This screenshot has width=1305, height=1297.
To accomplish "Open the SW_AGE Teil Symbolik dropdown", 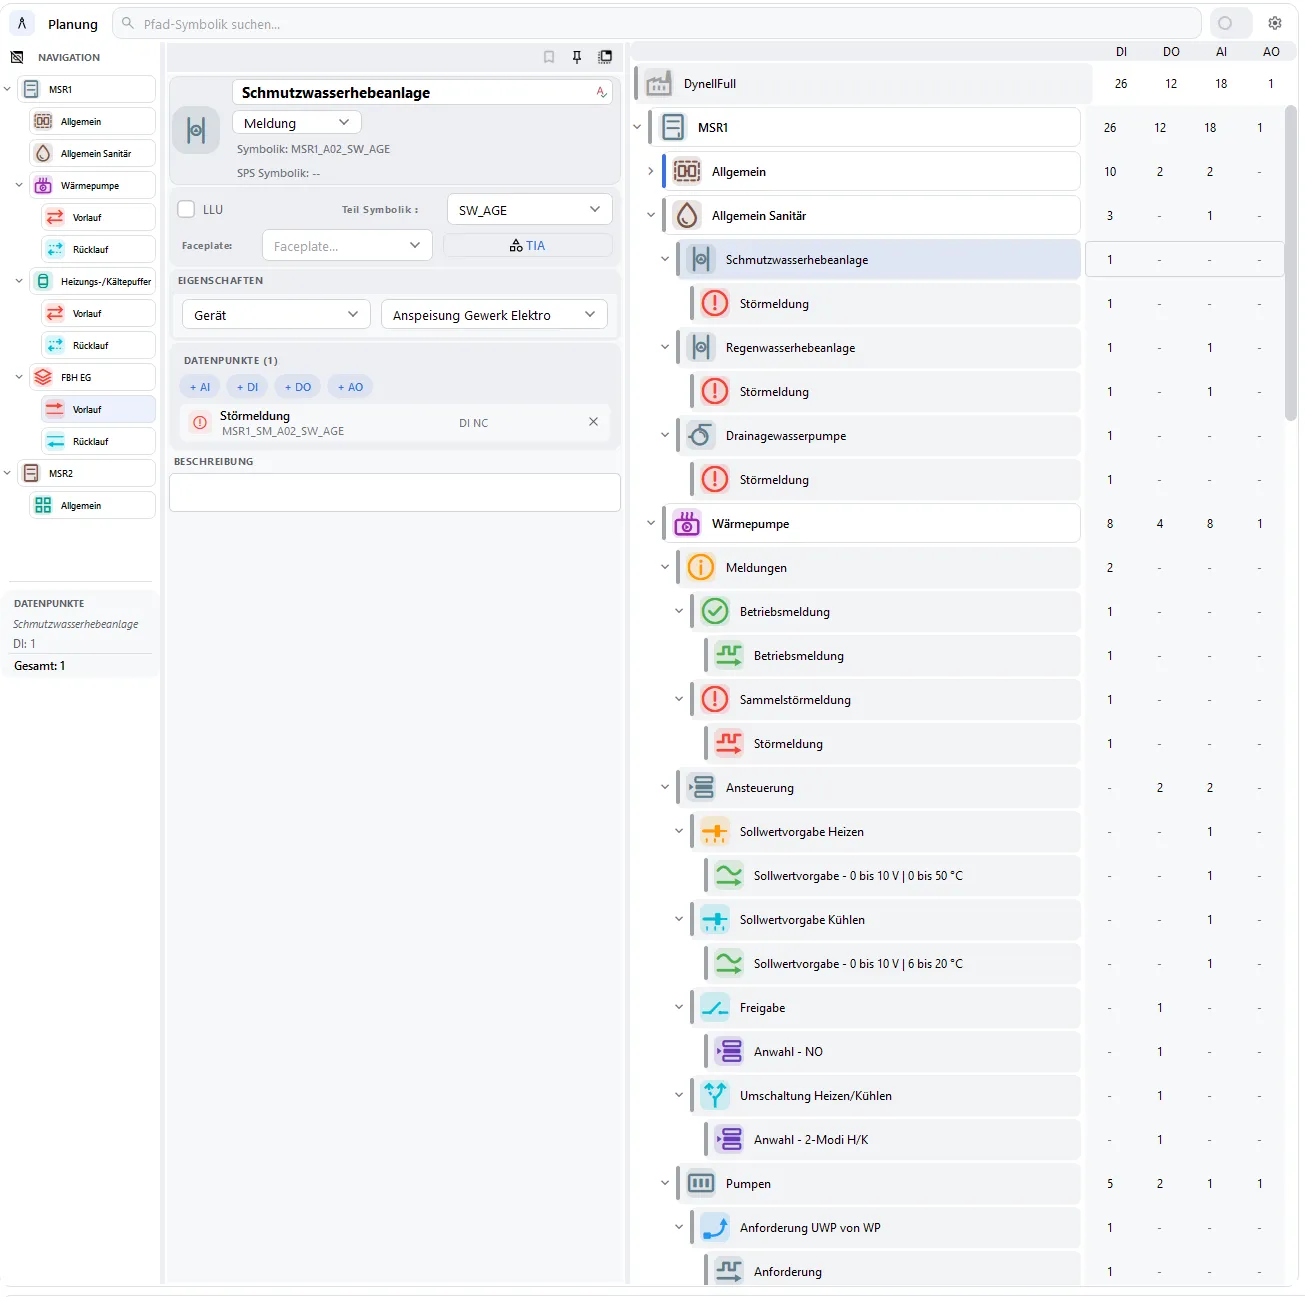I will [529, 209].
